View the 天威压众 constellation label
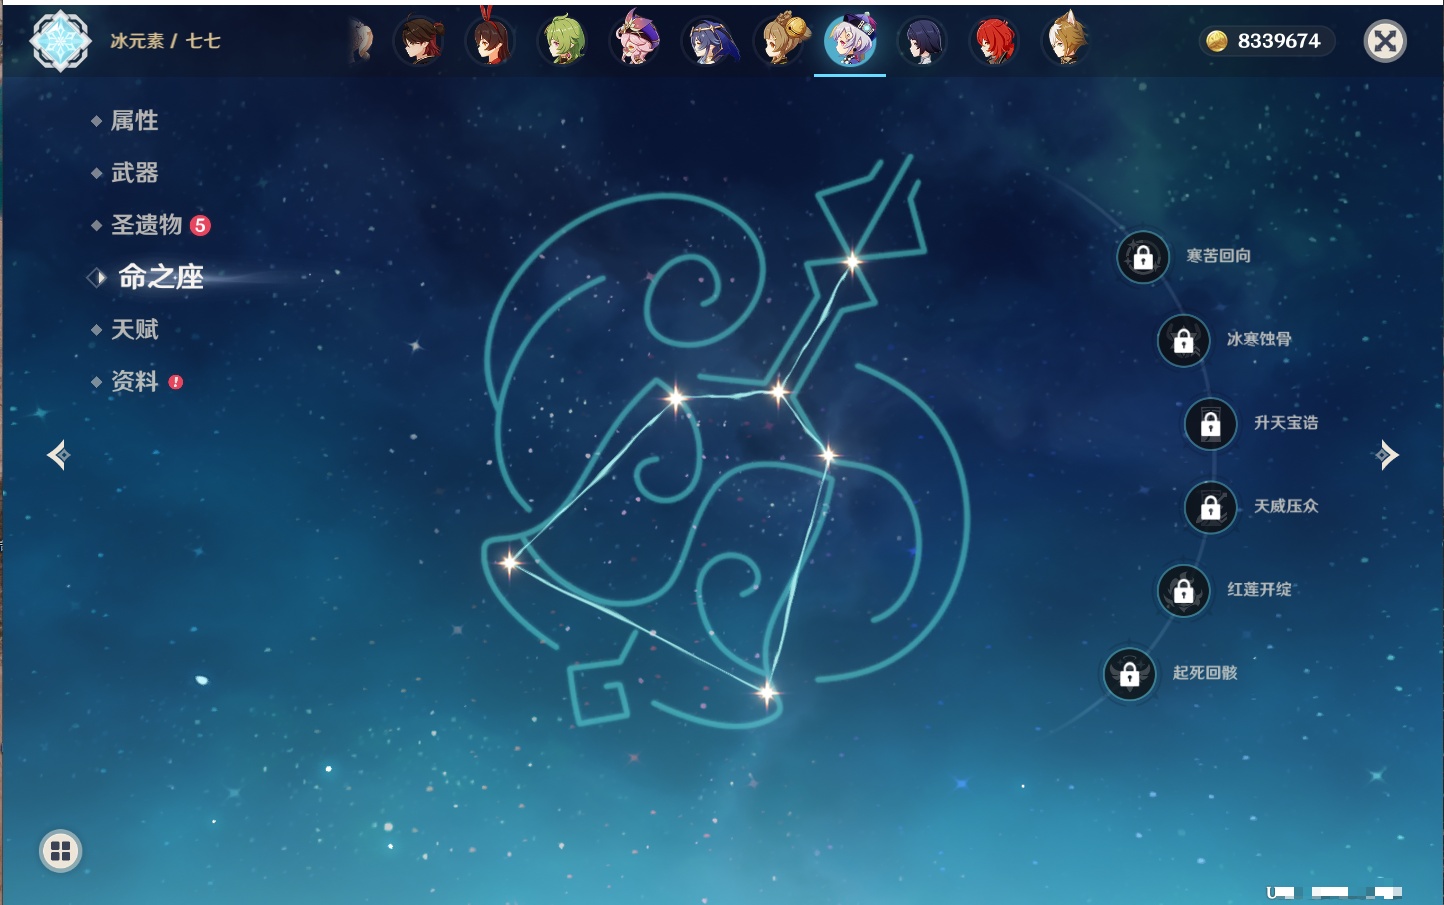The width and height of the screenshot is (1444, 905). 1286,506
